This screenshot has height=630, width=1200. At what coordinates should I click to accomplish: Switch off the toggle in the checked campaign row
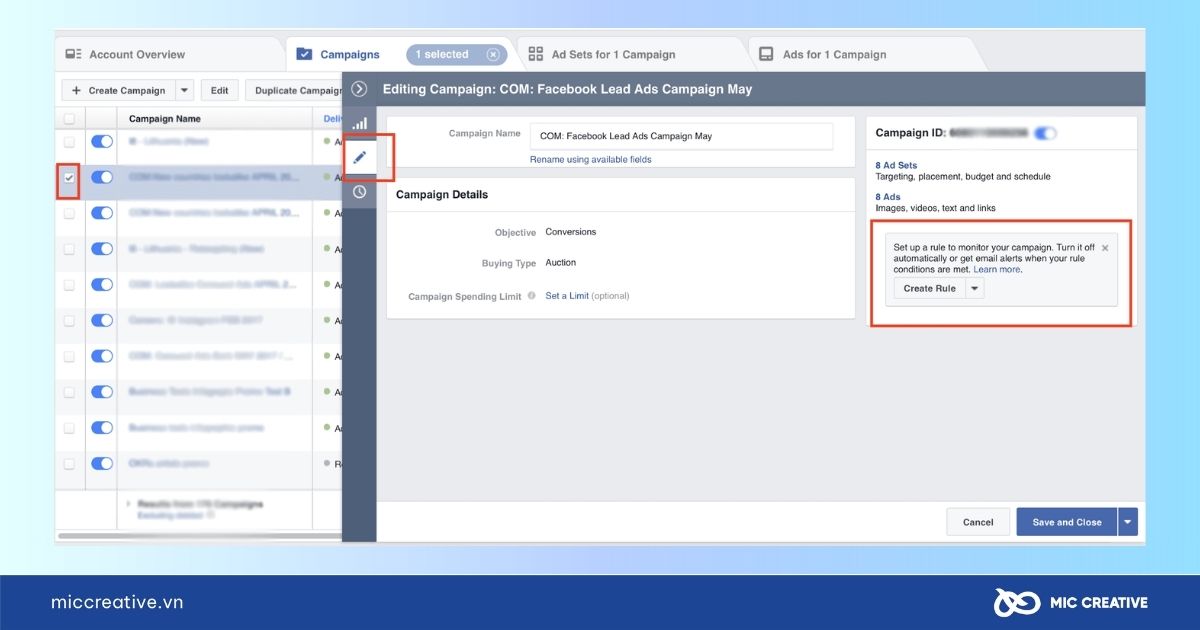[102, 177]
